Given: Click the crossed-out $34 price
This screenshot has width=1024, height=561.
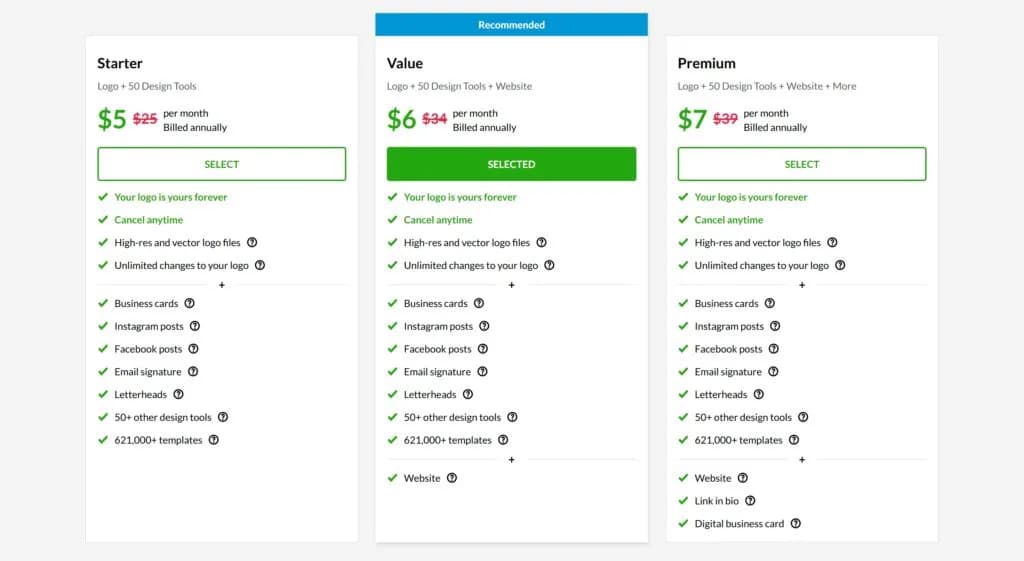Looking at the screenshot, I should [x=434, y=119].
